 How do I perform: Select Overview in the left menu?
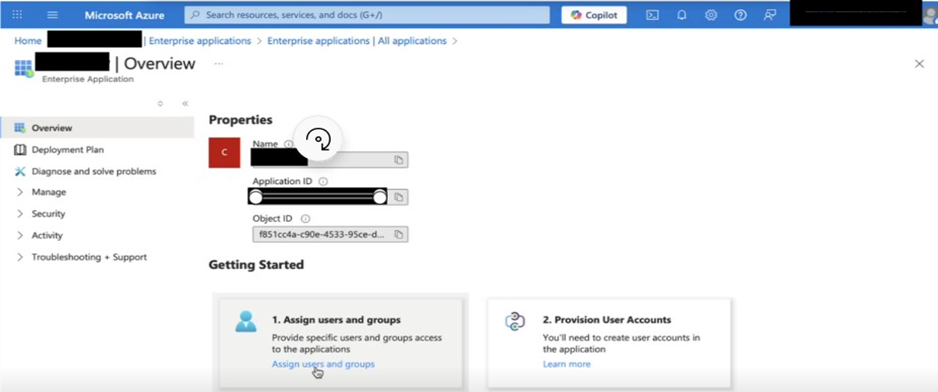[97, 127]
